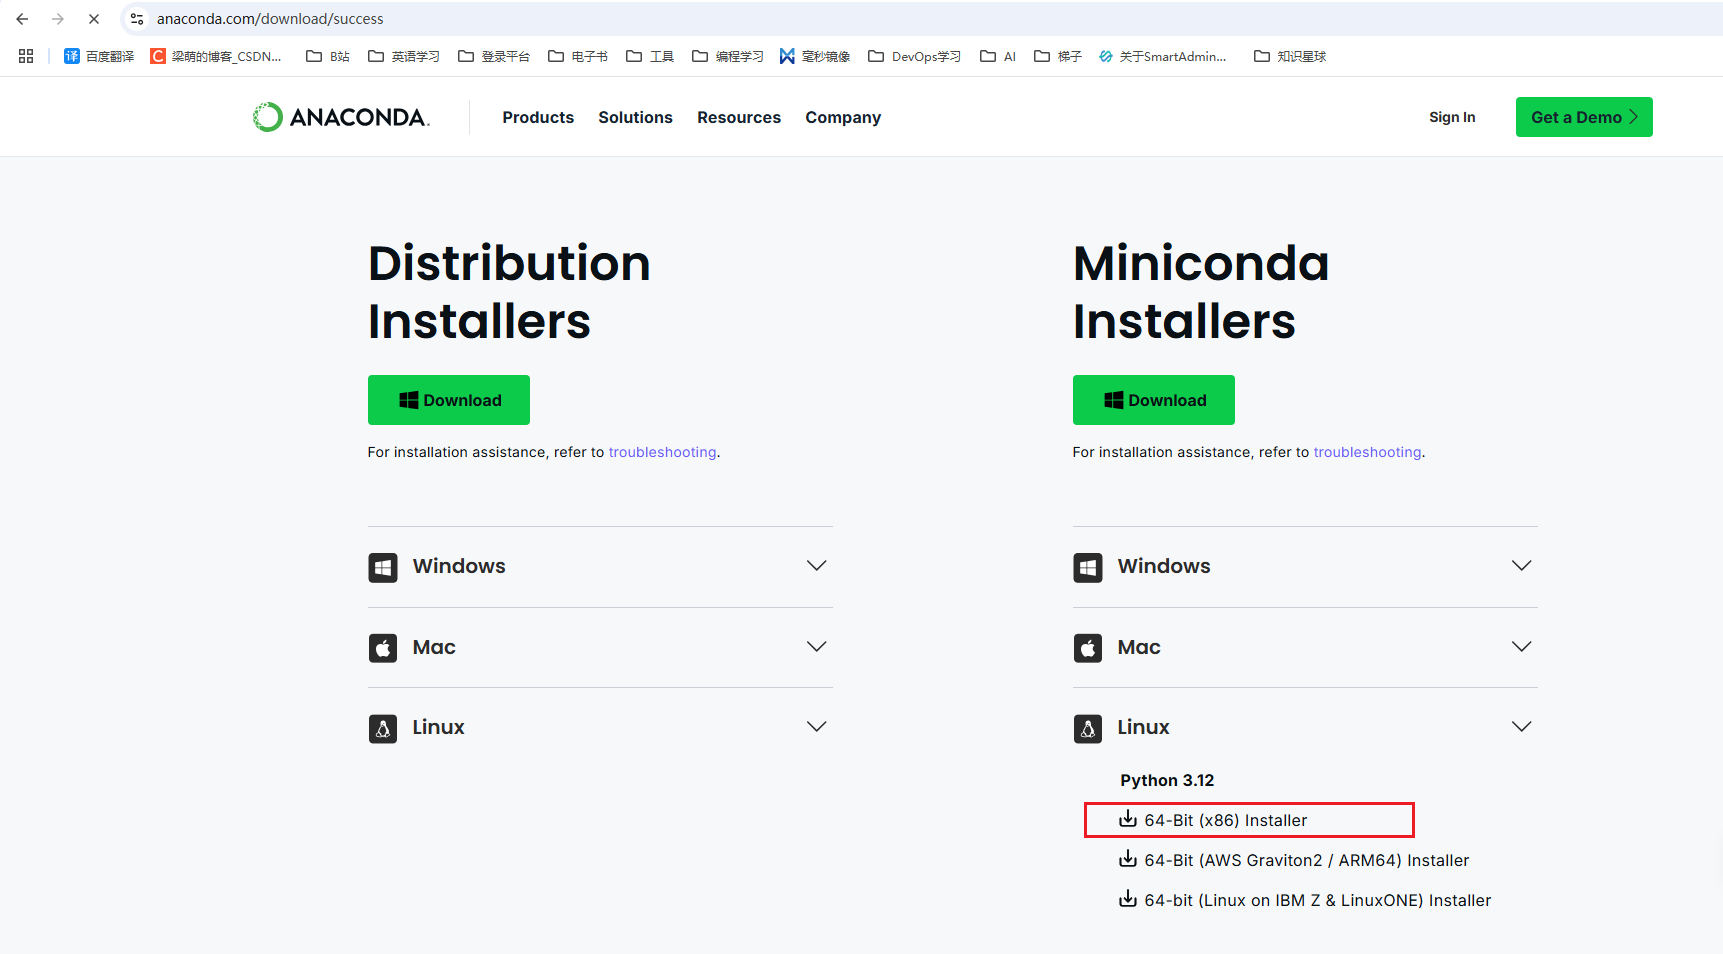
Task: Open the 知识星球 bookmark folder
Action: [1290, 56]
